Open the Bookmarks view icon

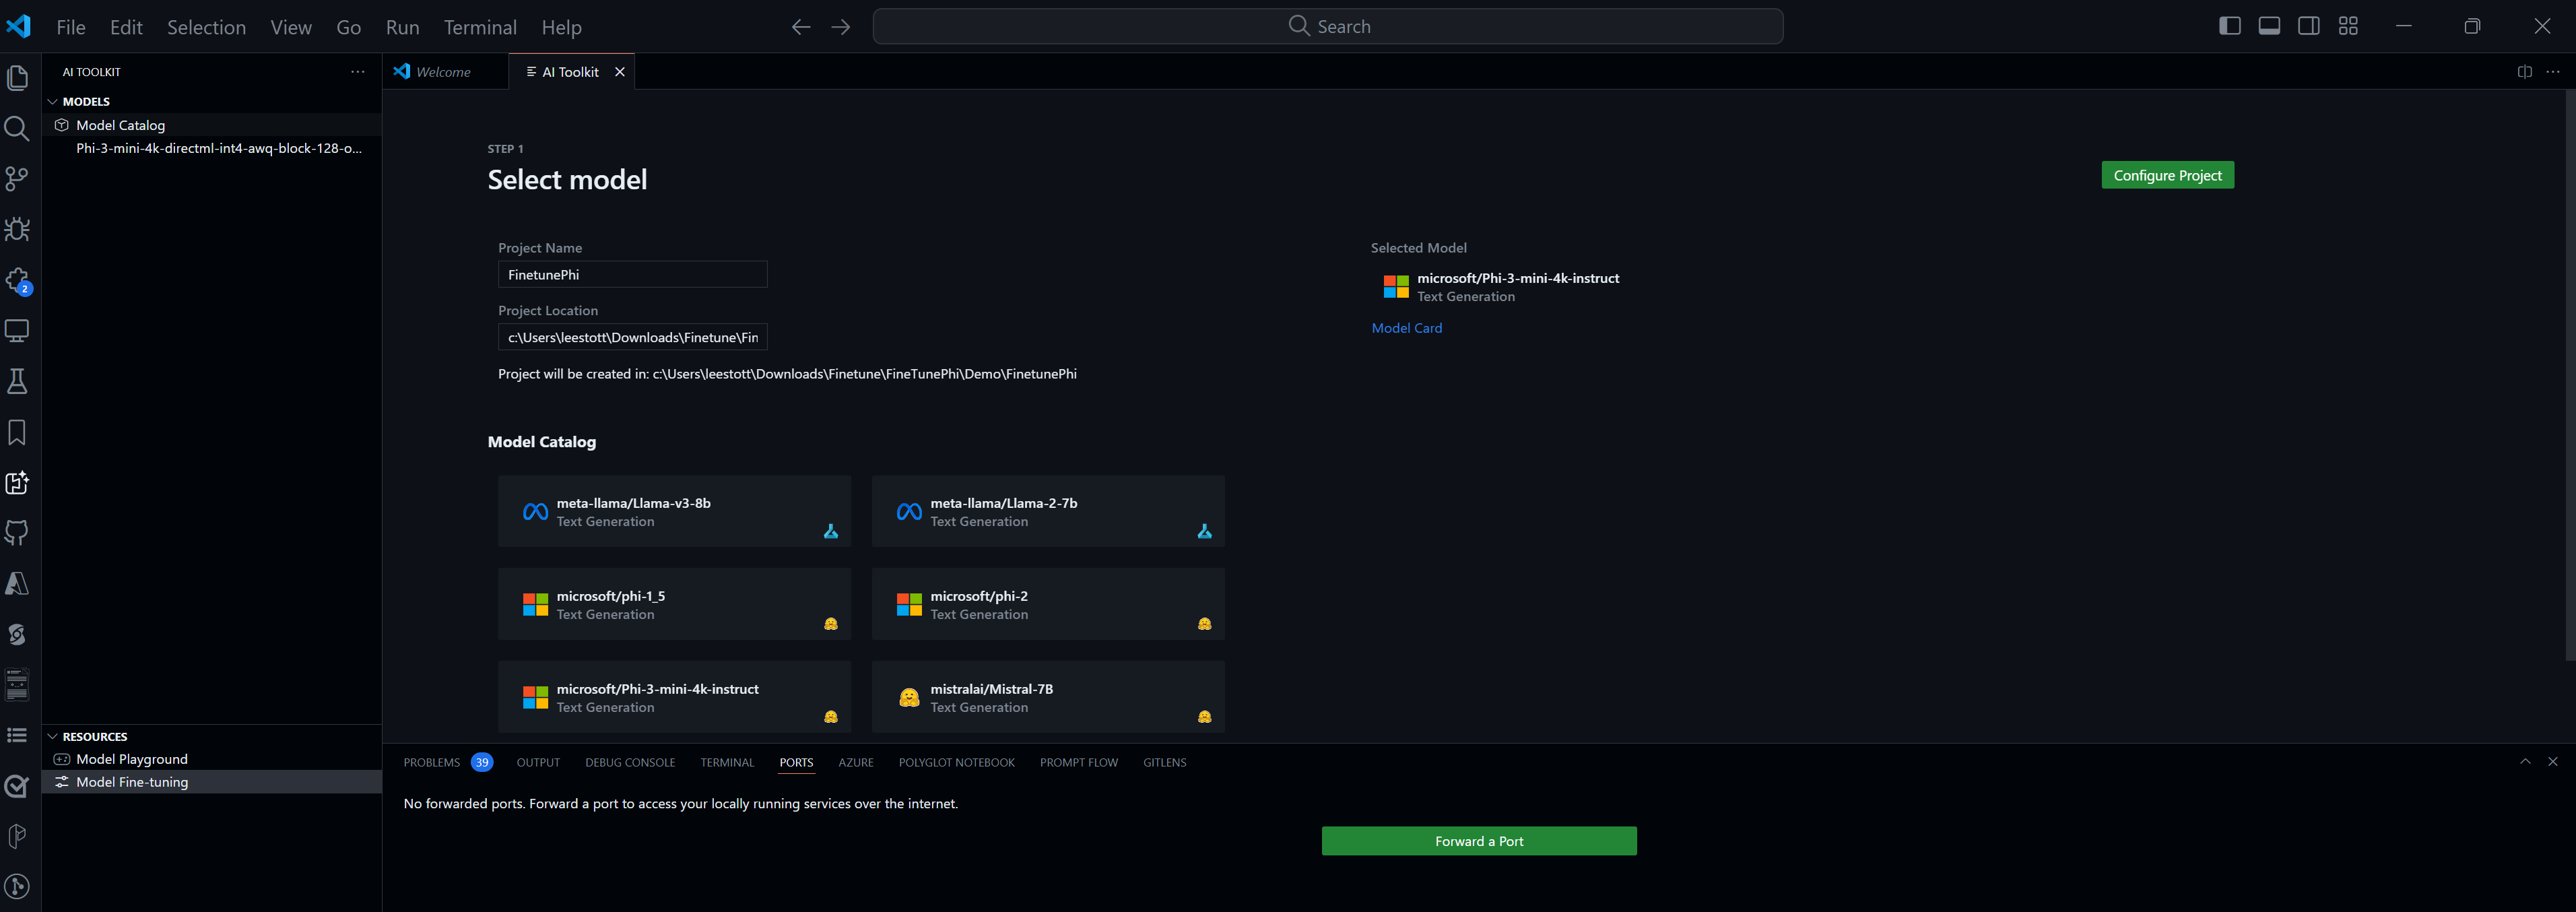click(x=17, y=432)
